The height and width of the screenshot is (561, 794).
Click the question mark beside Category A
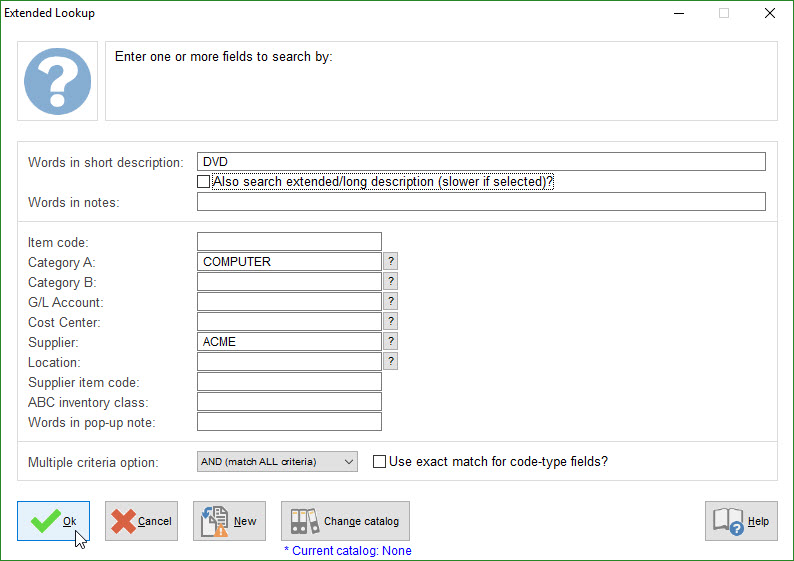point(391,261)
